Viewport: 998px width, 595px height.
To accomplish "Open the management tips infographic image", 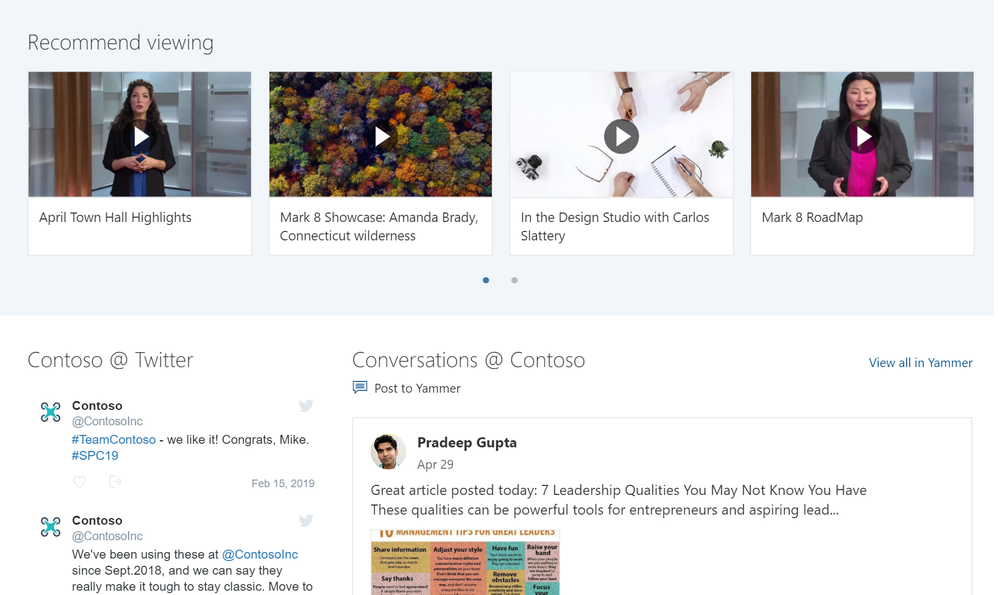I will pos(465,563).
